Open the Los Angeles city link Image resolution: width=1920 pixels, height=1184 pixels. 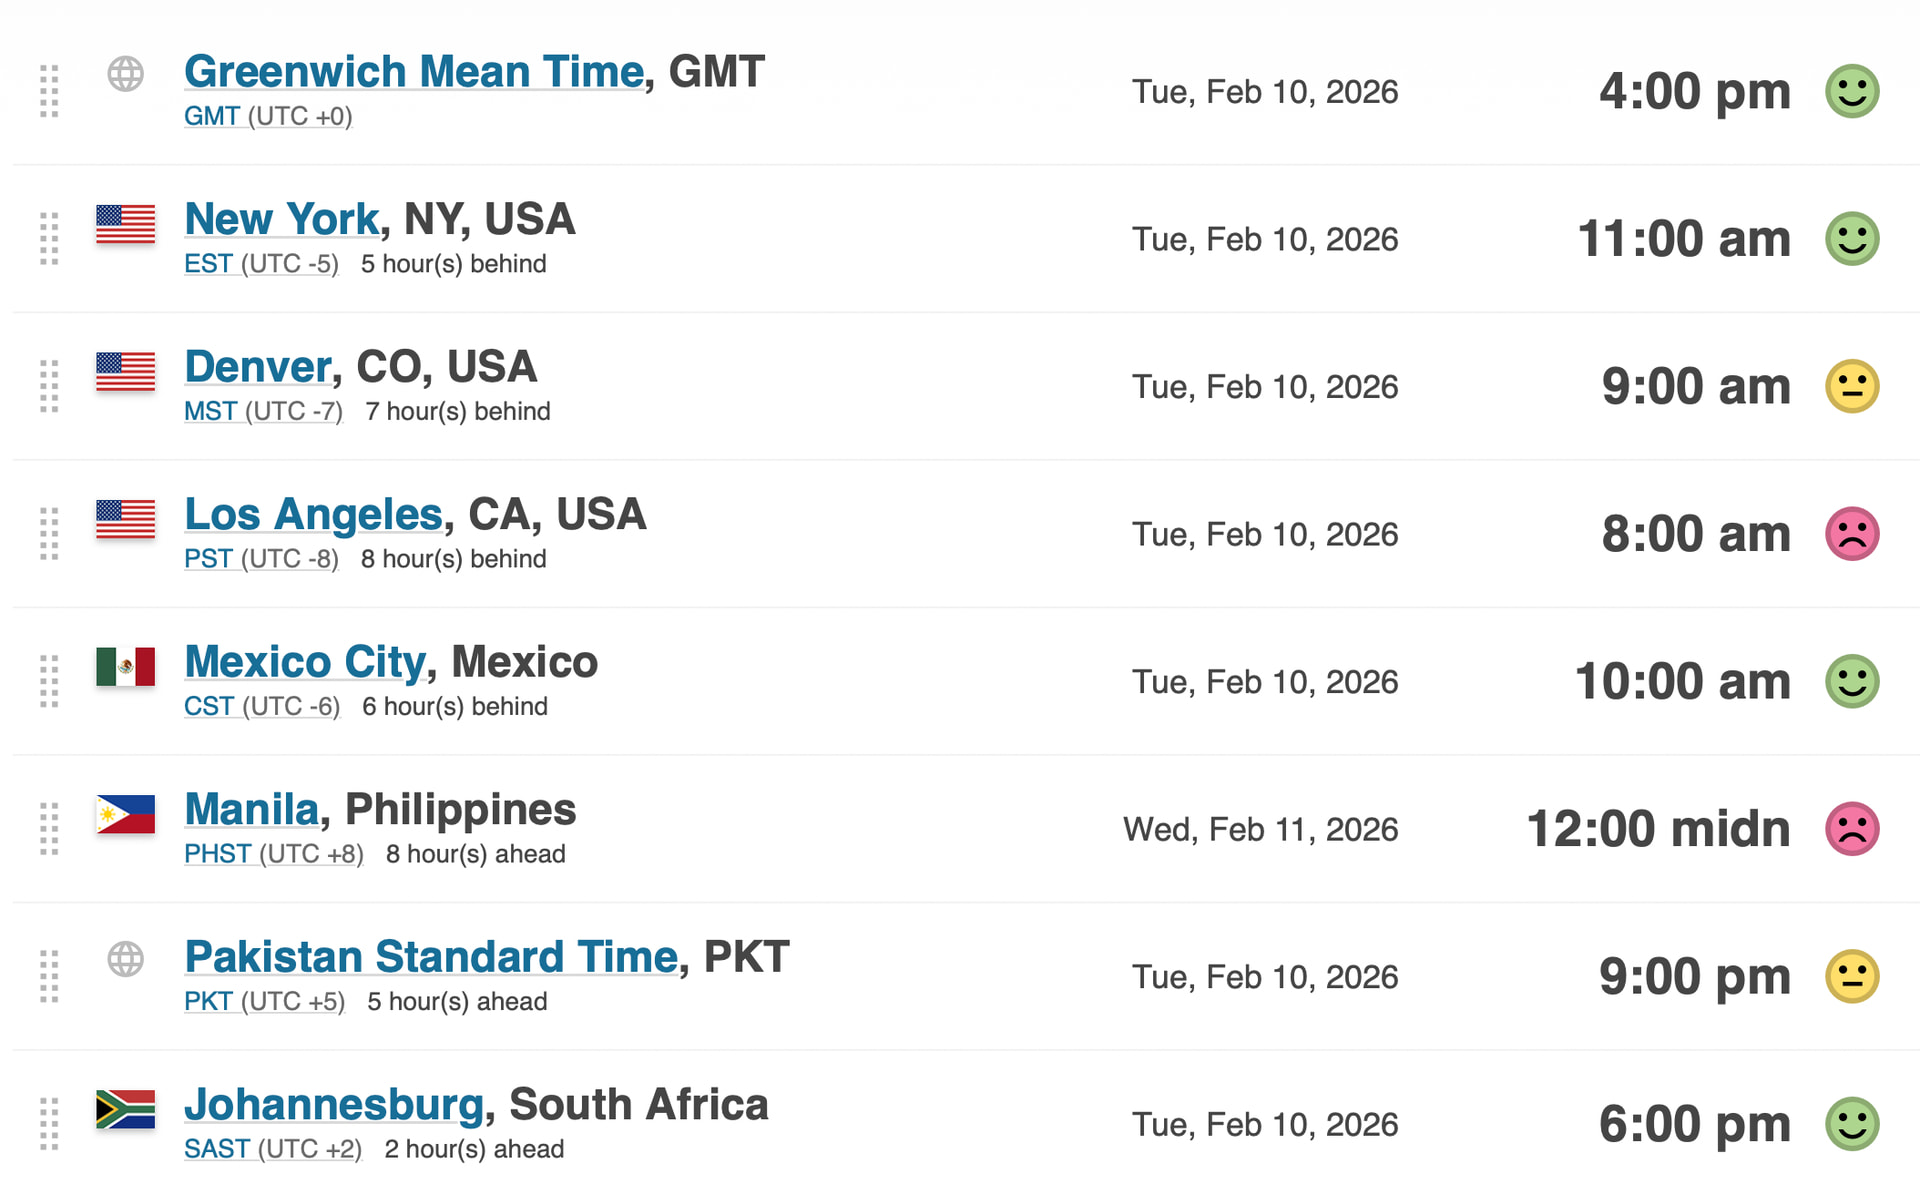coord(313,515)
